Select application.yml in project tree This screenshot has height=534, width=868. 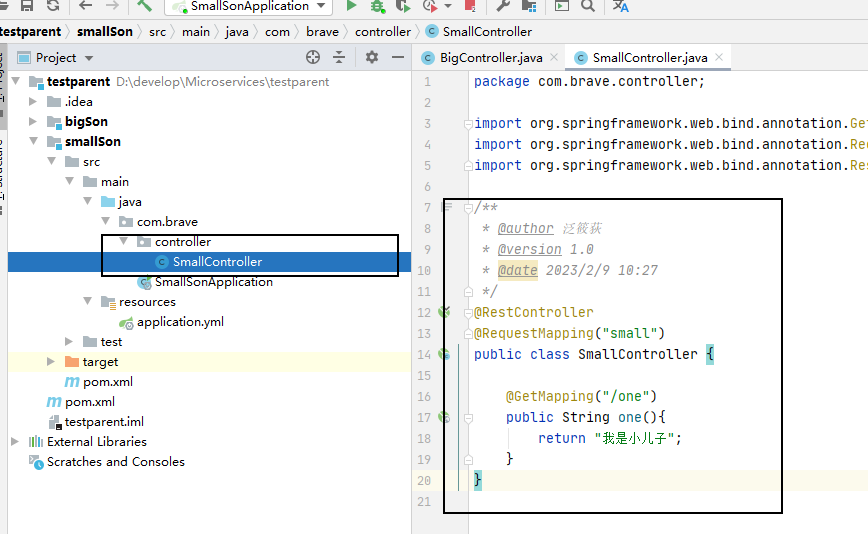tap(180, 322)
